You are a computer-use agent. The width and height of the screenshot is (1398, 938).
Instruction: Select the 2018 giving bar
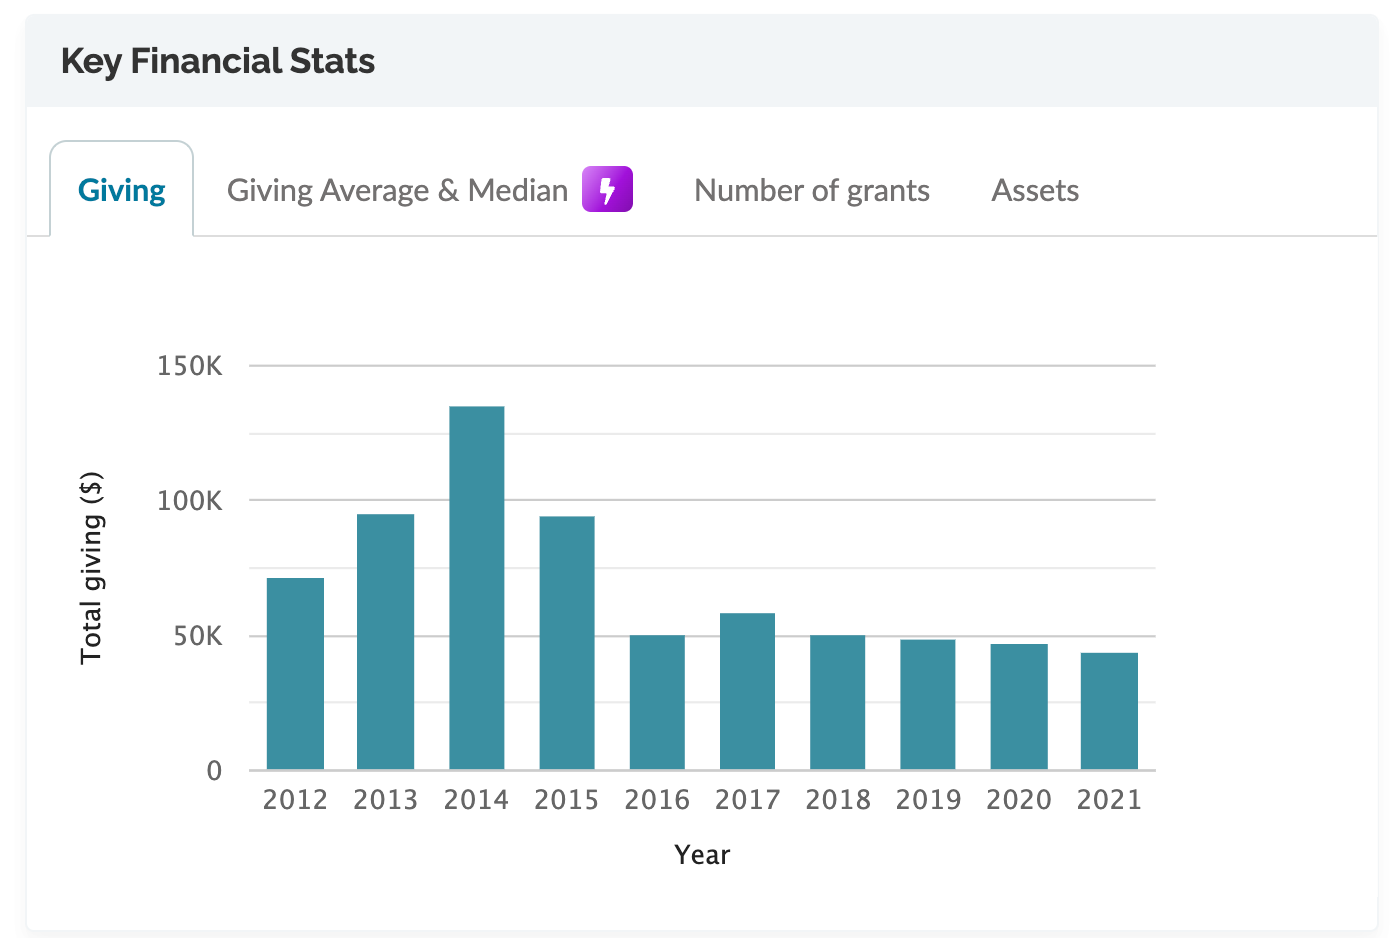837,702
